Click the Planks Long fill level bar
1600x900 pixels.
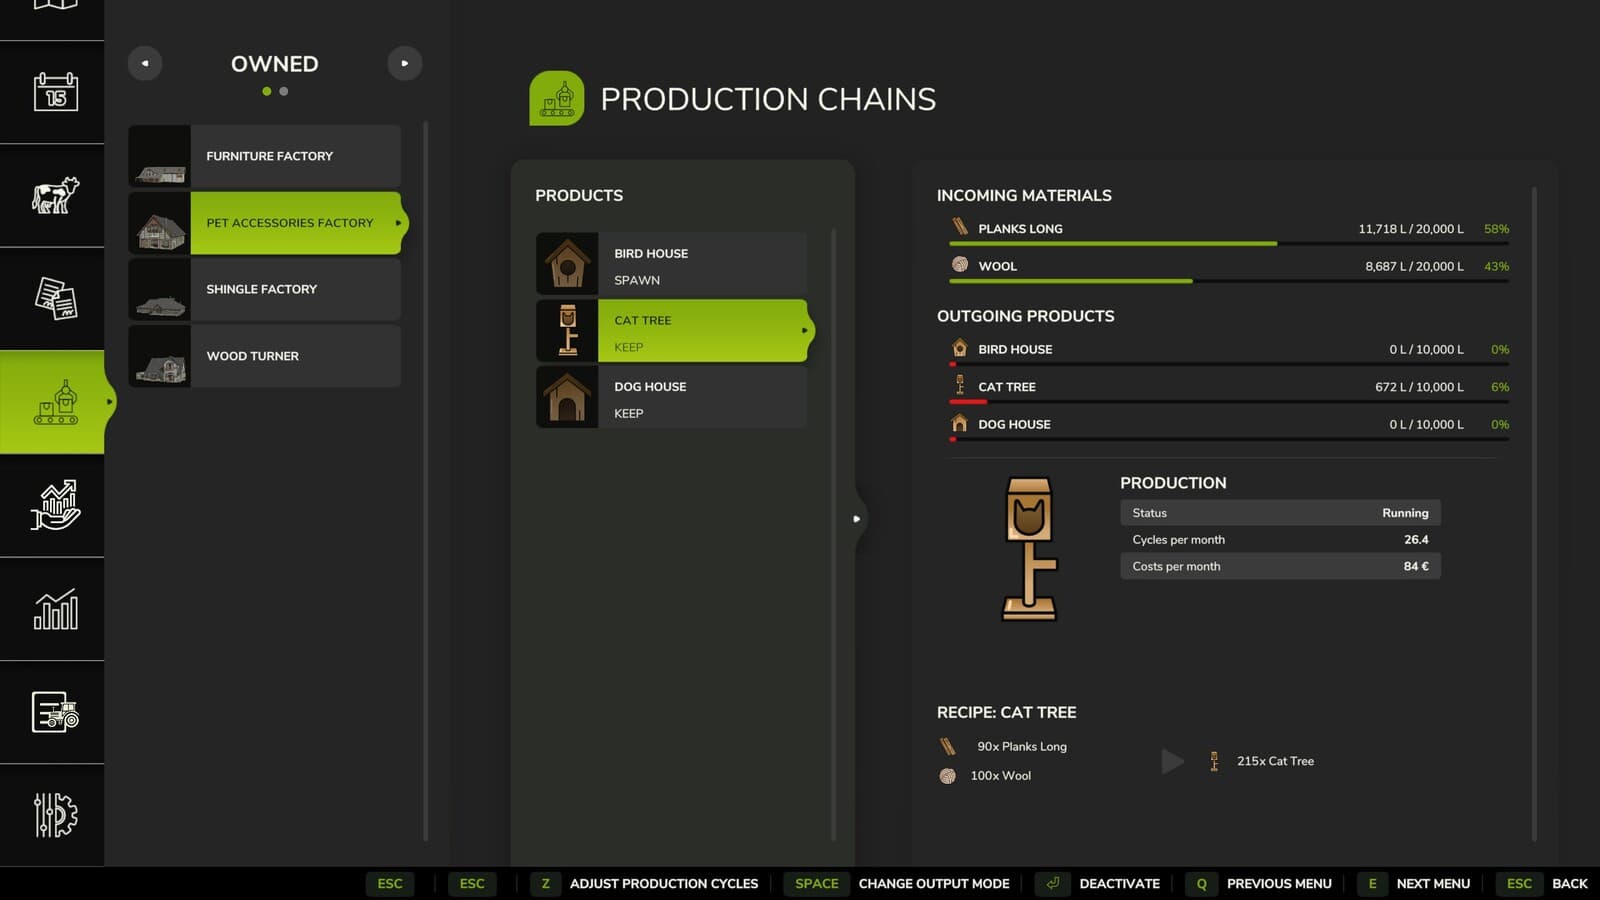pos(1229,243)
